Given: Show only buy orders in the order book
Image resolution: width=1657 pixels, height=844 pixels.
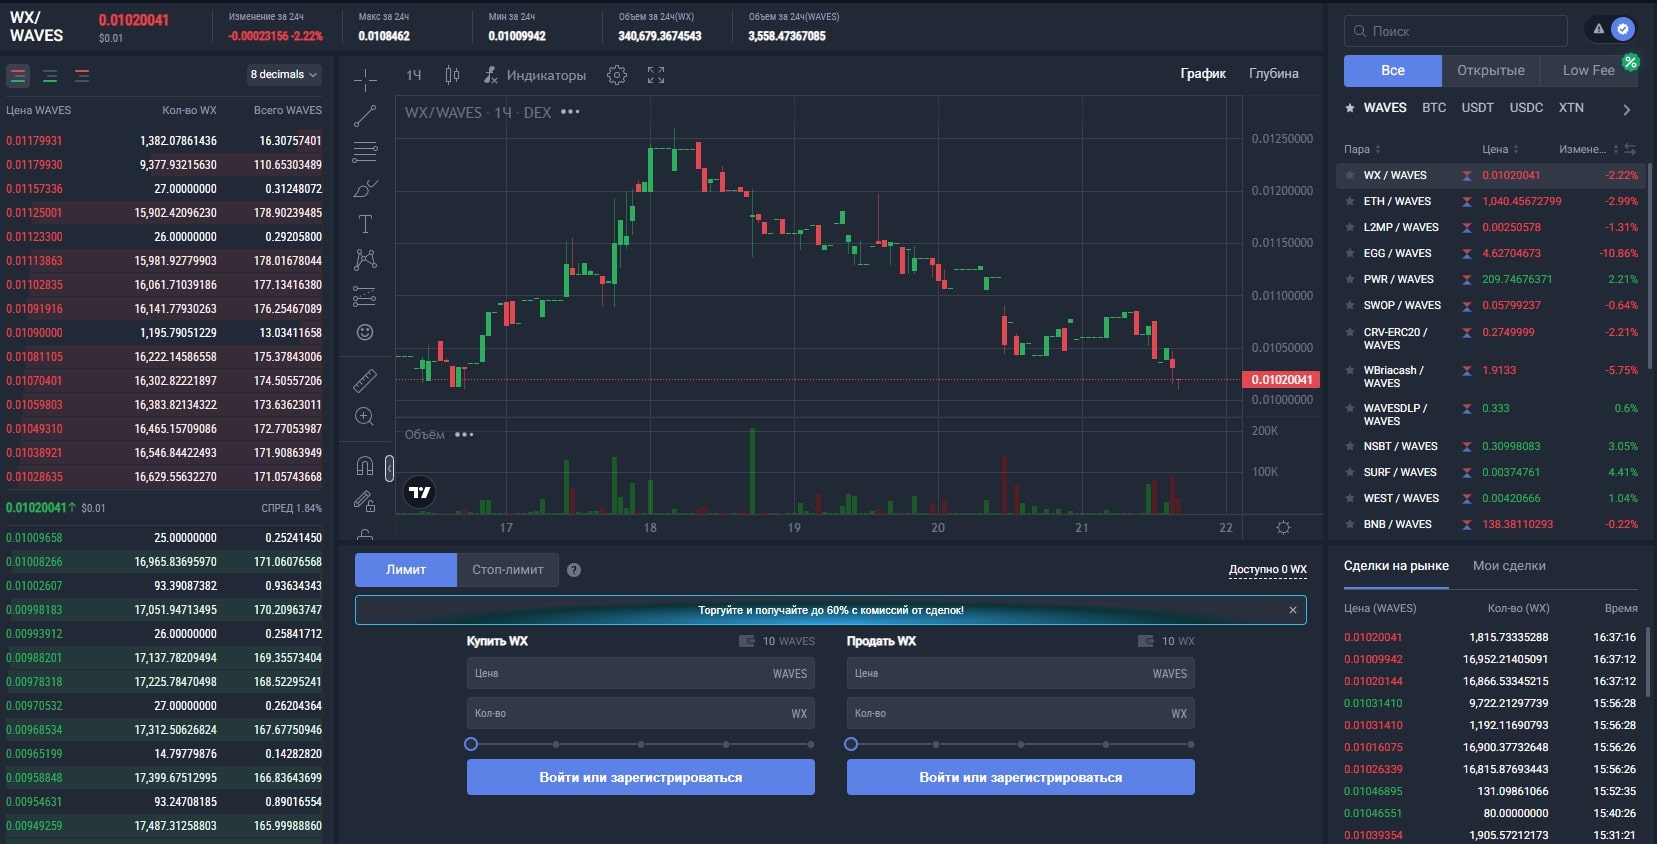Looking at the screenshot, I should tap(50, 76).
